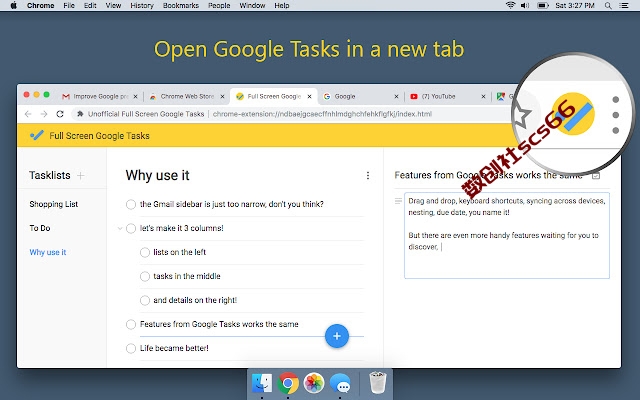Image resolution: width=640 pixels, height=400 pixels.
Task: Open Chrome three-dot menu
Action: pyautogui.click(x=616, y=115)
